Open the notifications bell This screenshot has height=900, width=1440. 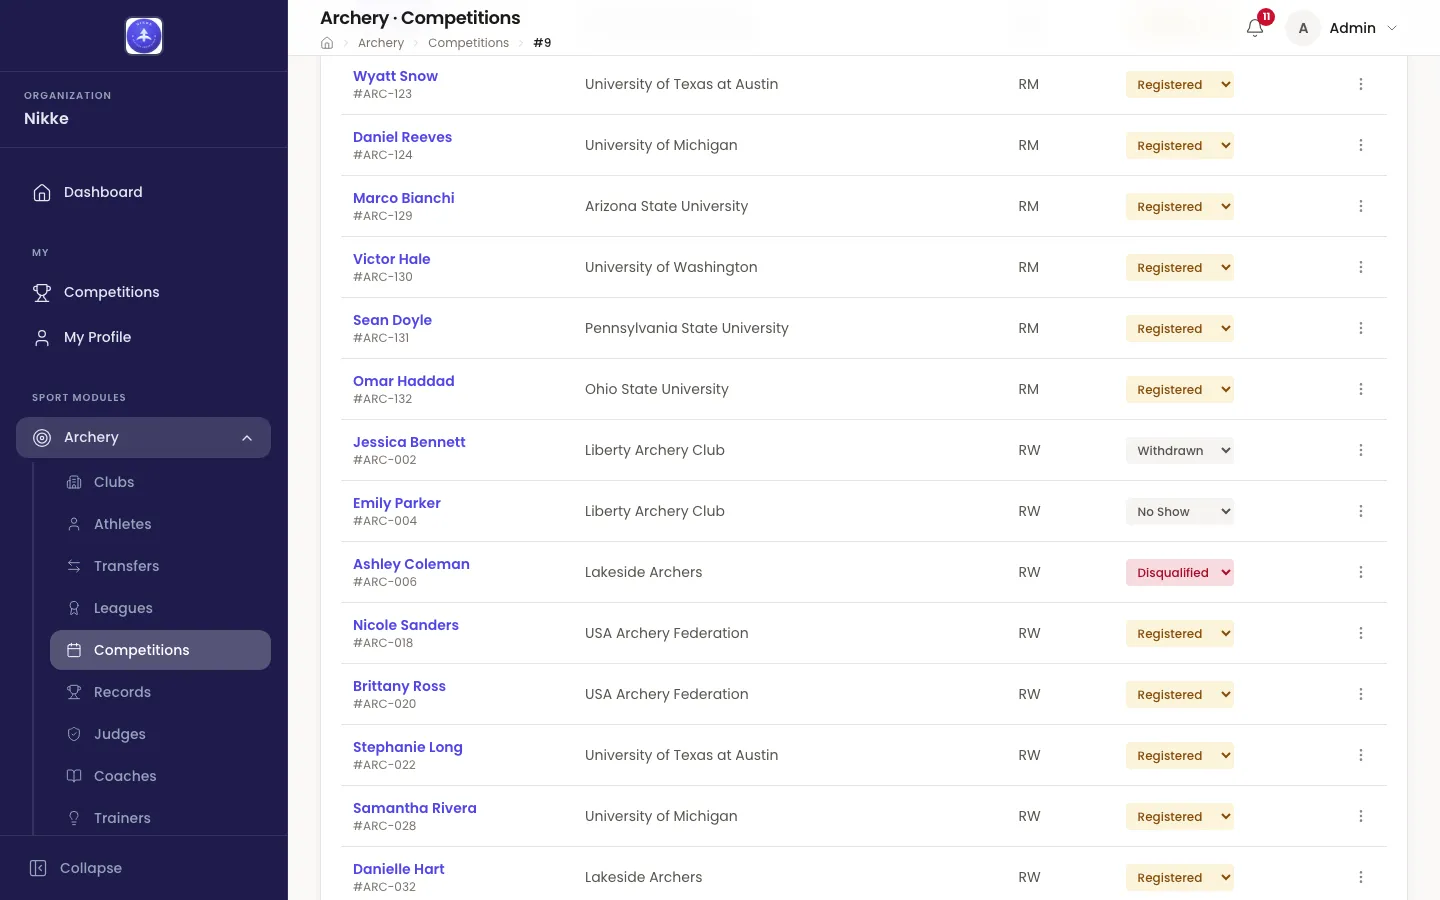(1255, 28)
